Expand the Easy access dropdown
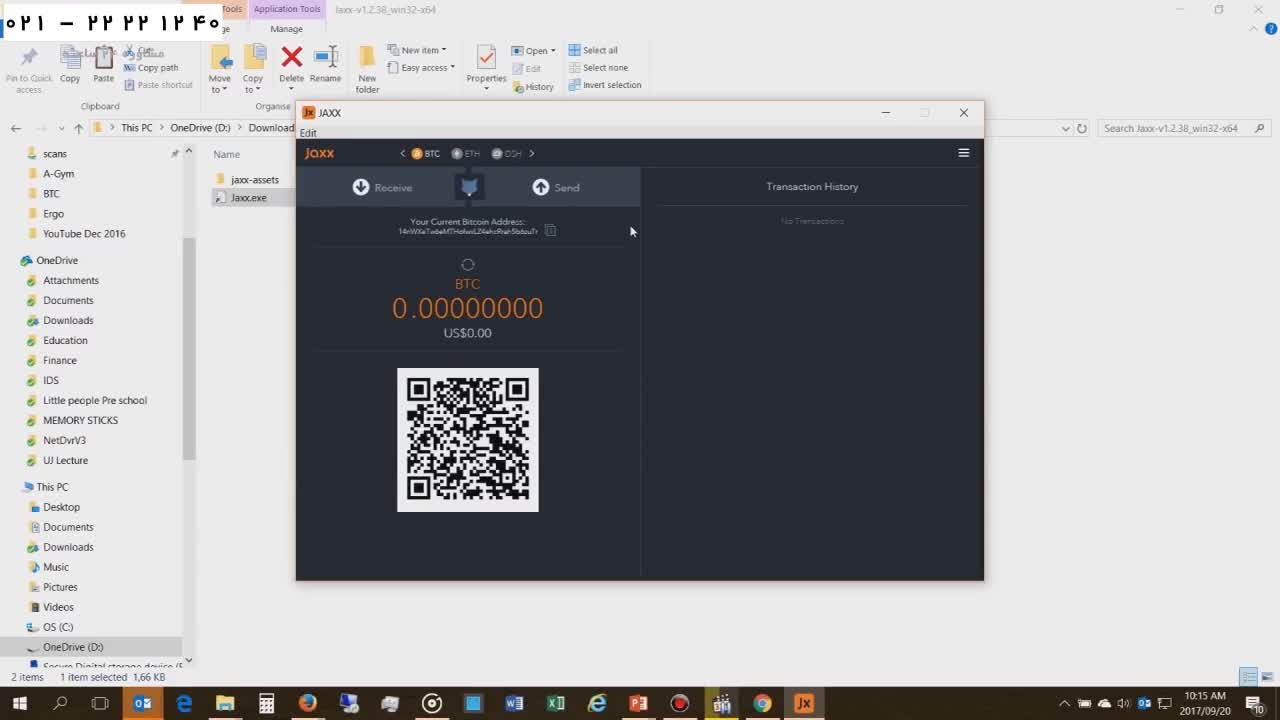1280x720 pixels. (x=427, y=68)
